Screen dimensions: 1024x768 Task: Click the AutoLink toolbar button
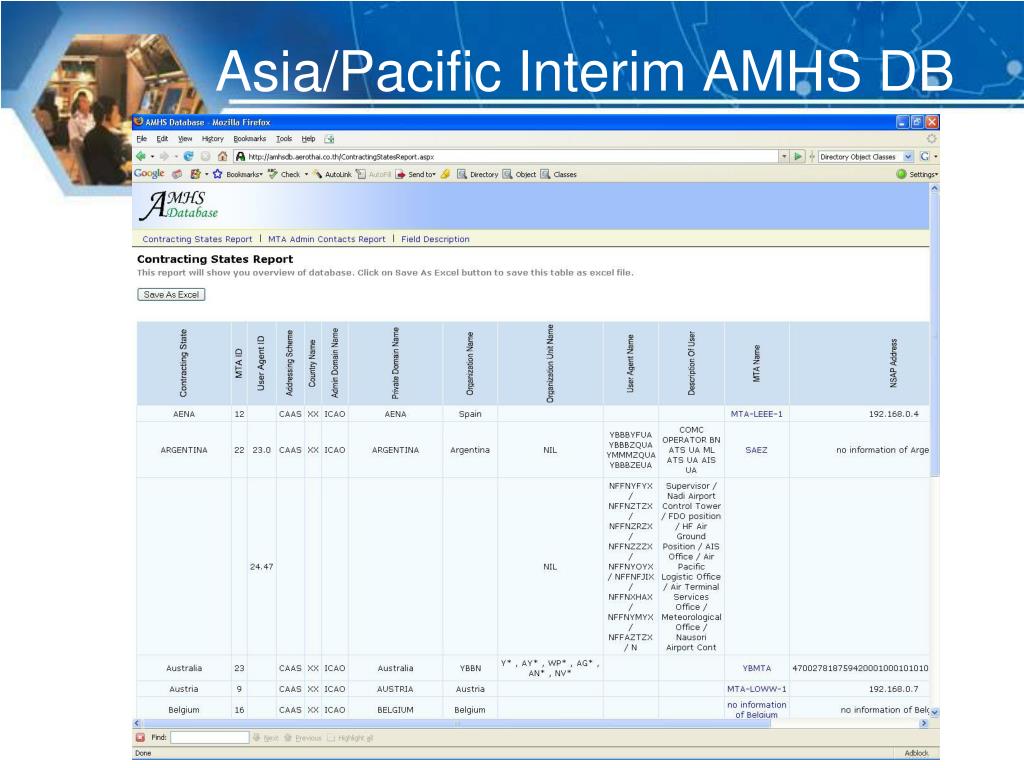[x=332, y=174]
